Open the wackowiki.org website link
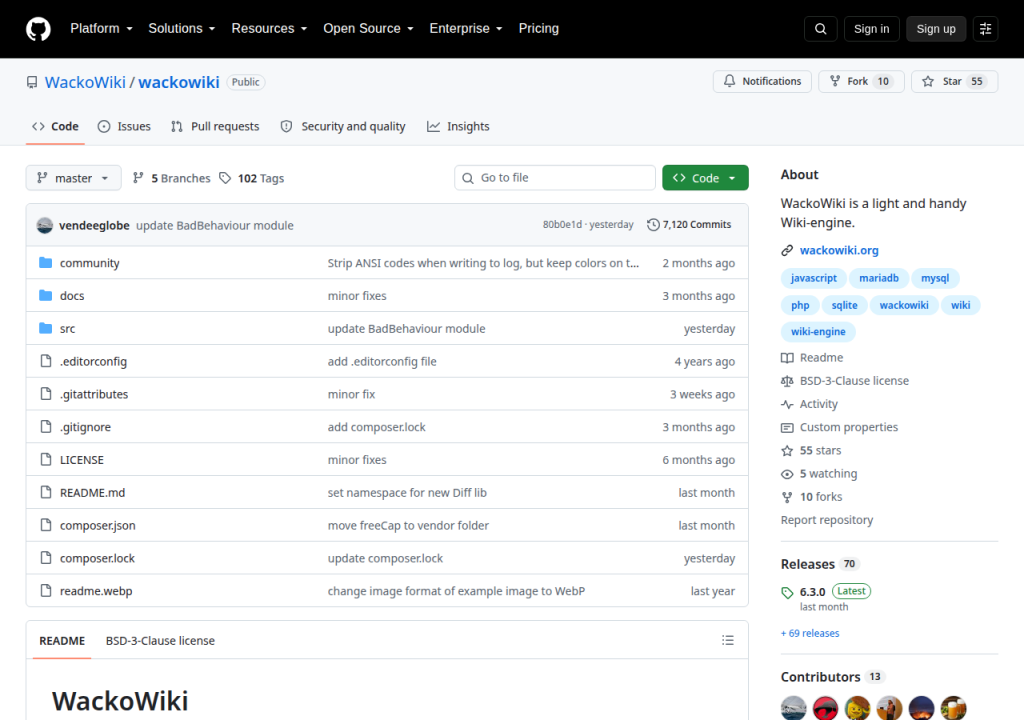1024x720 pixels. (839, 250)
